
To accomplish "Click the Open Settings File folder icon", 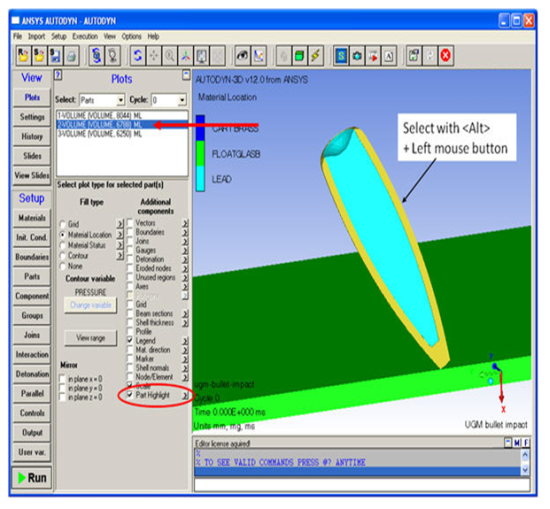I will click(x=39, y=55).
